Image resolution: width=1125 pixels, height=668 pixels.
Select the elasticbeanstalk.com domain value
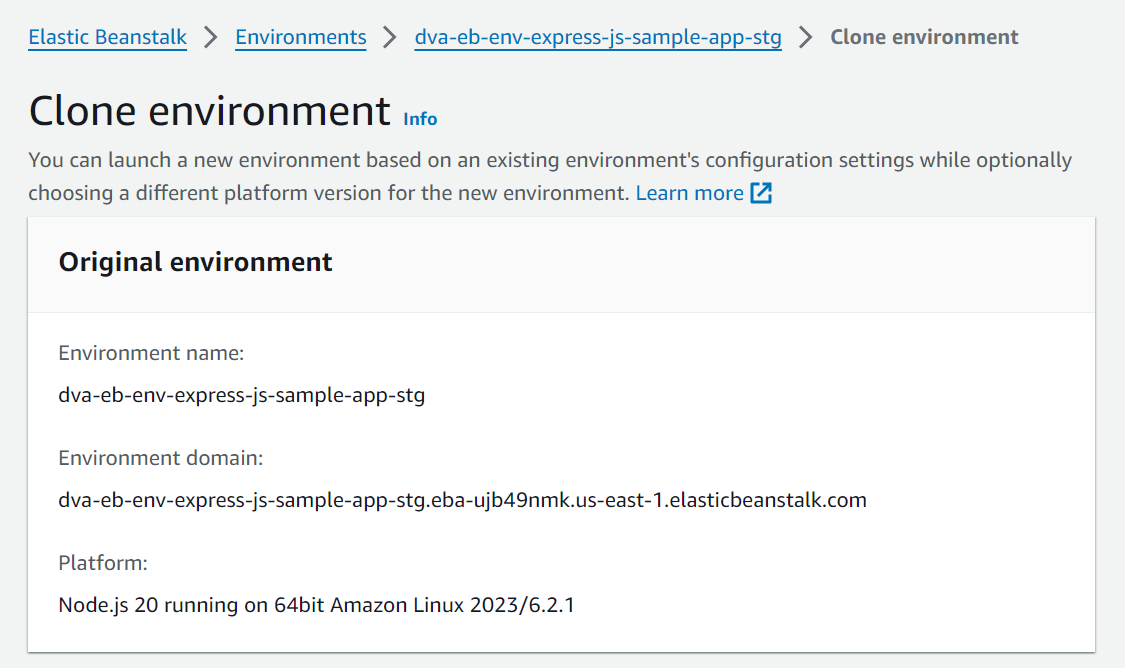(462, 500)
